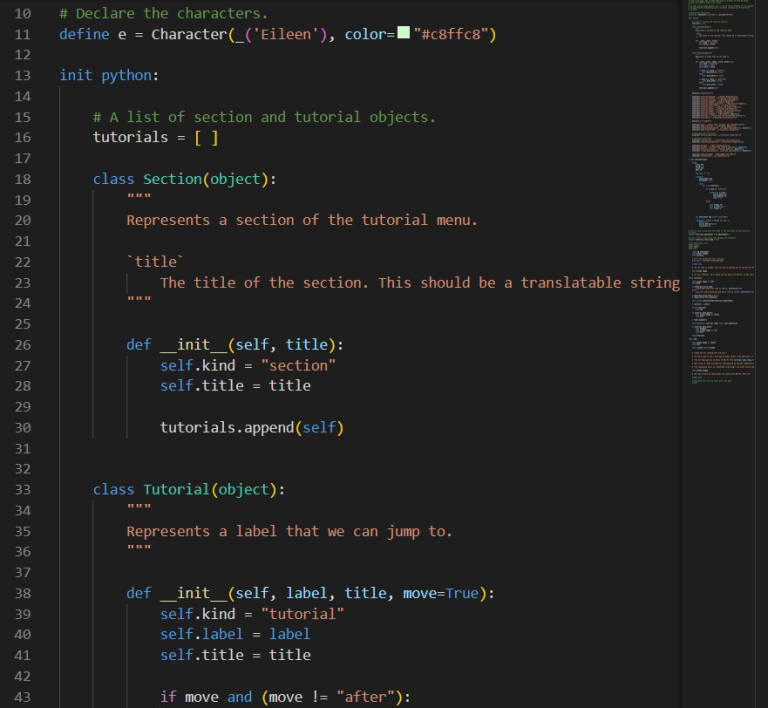Click the tutorials.append(self) statement

(251, 427)
